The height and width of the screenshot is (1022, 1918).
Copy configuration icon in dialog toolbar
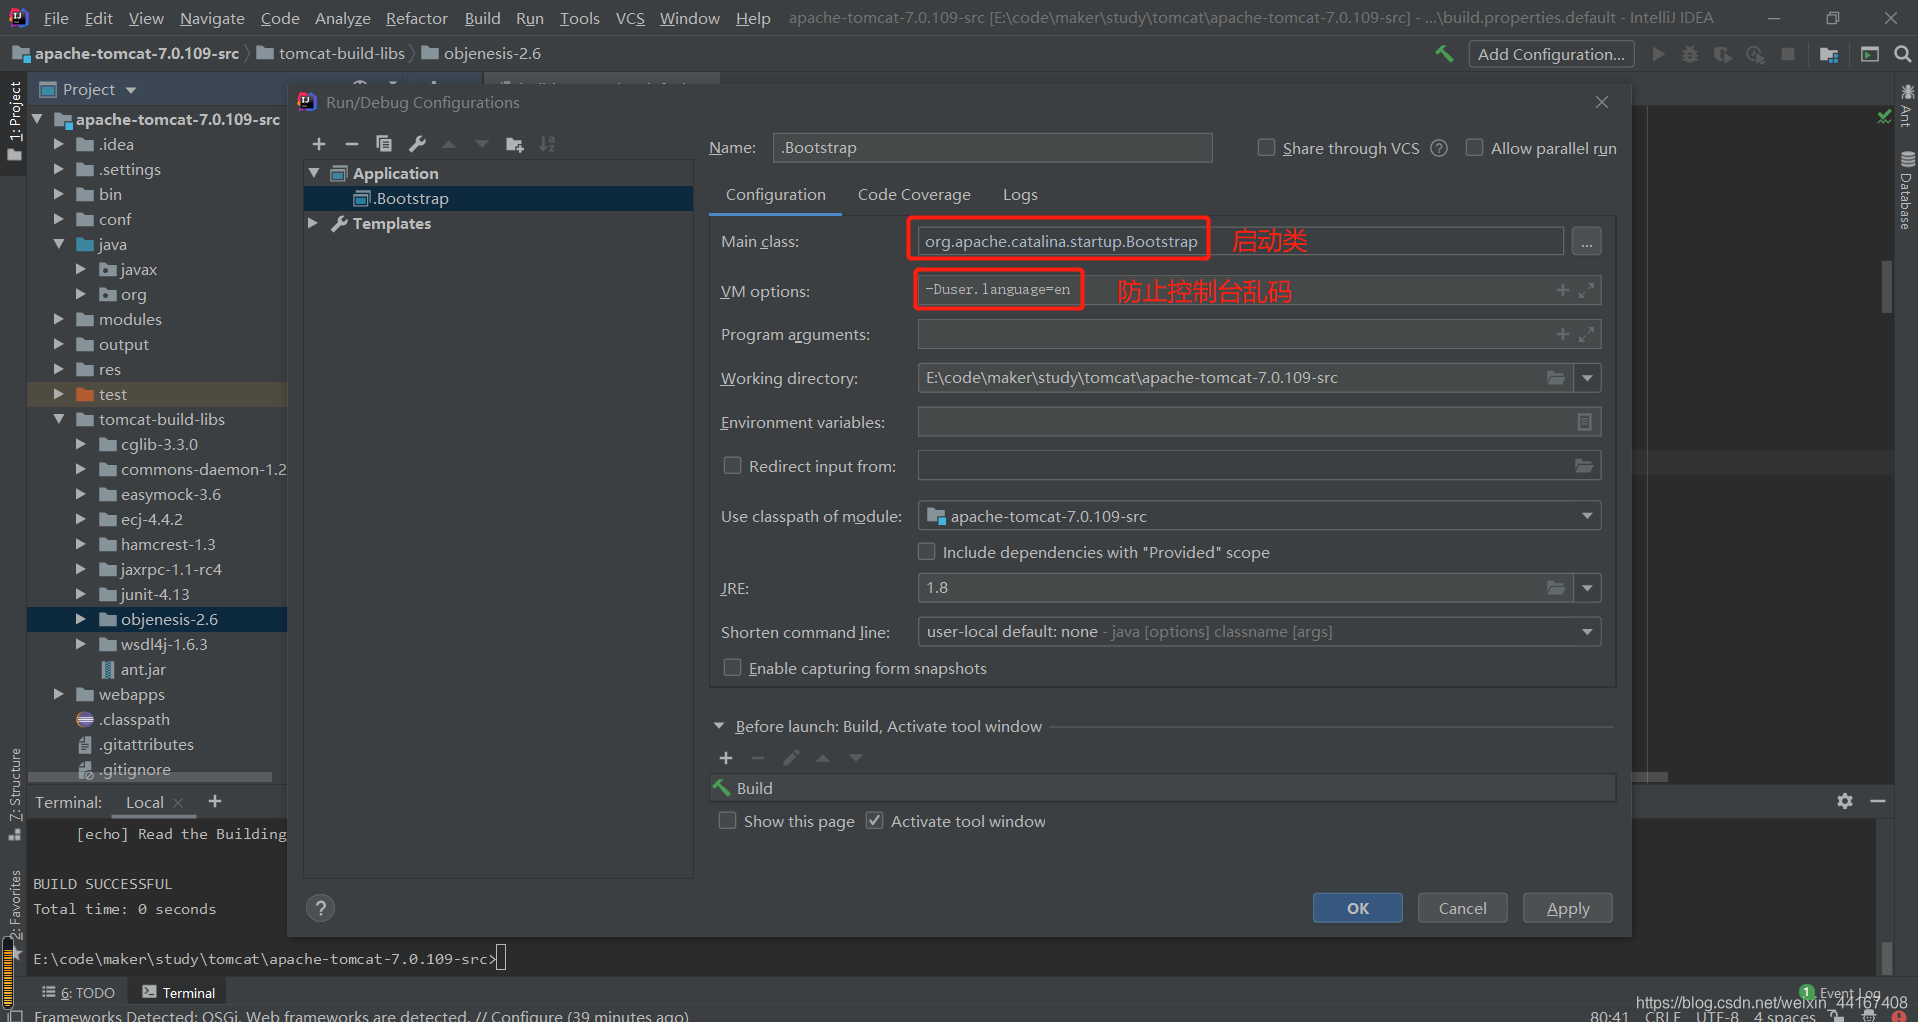(384, 145)
